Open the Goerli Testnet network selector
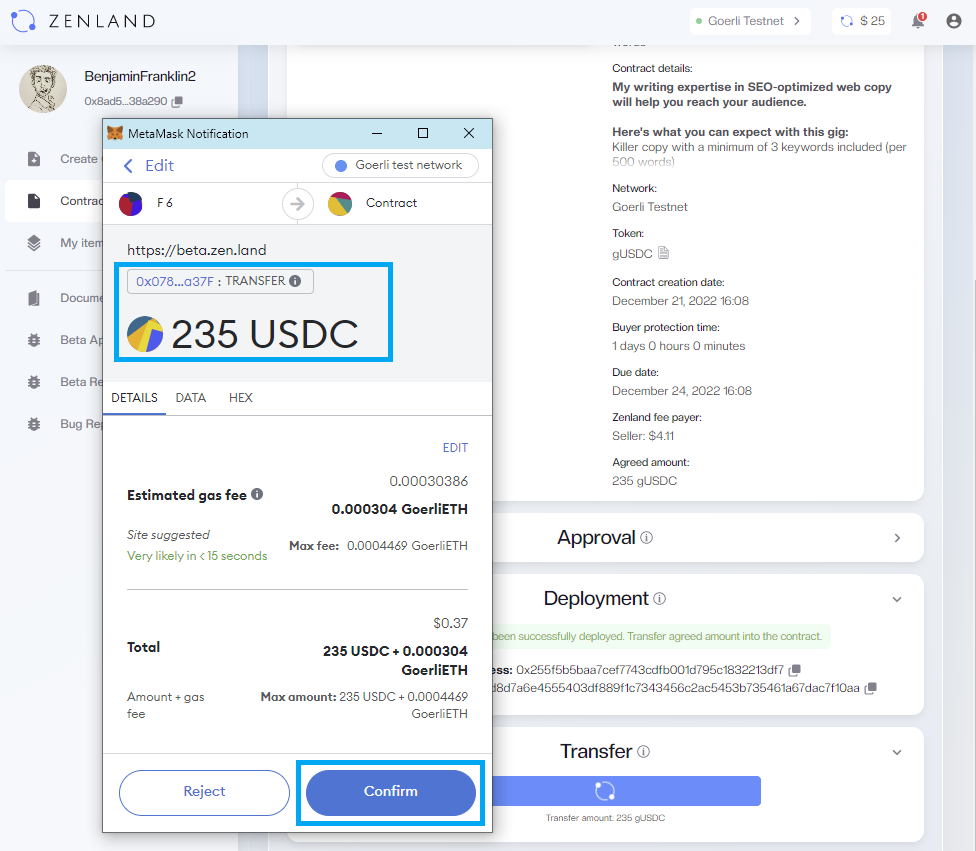 pyautogui.click(x=749, y=21)
